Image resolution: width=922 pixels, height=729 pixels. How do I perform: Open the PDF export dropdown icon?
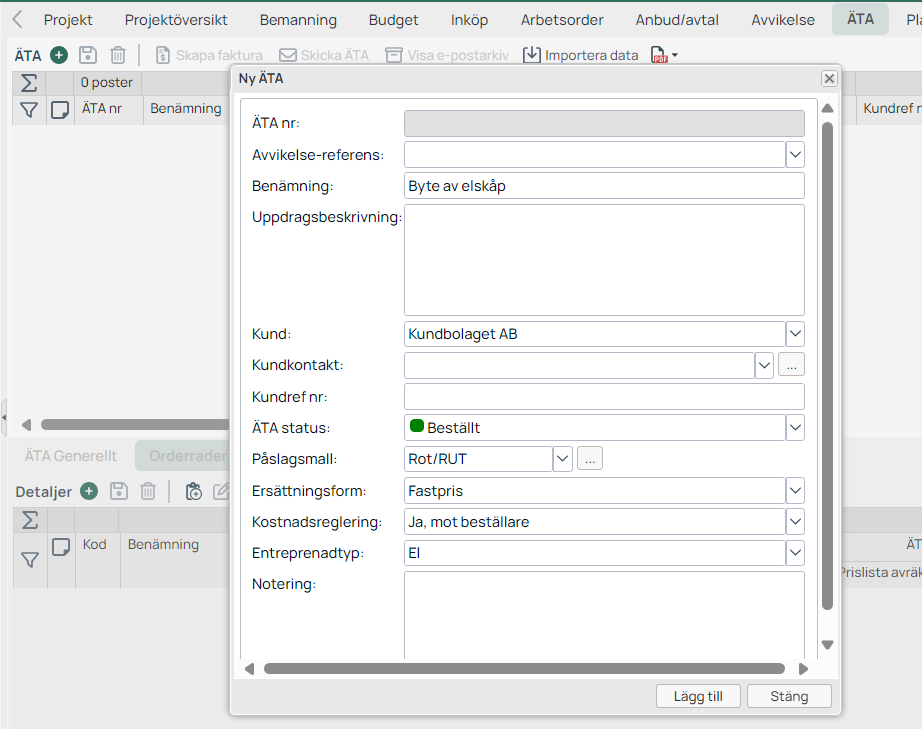664,55
